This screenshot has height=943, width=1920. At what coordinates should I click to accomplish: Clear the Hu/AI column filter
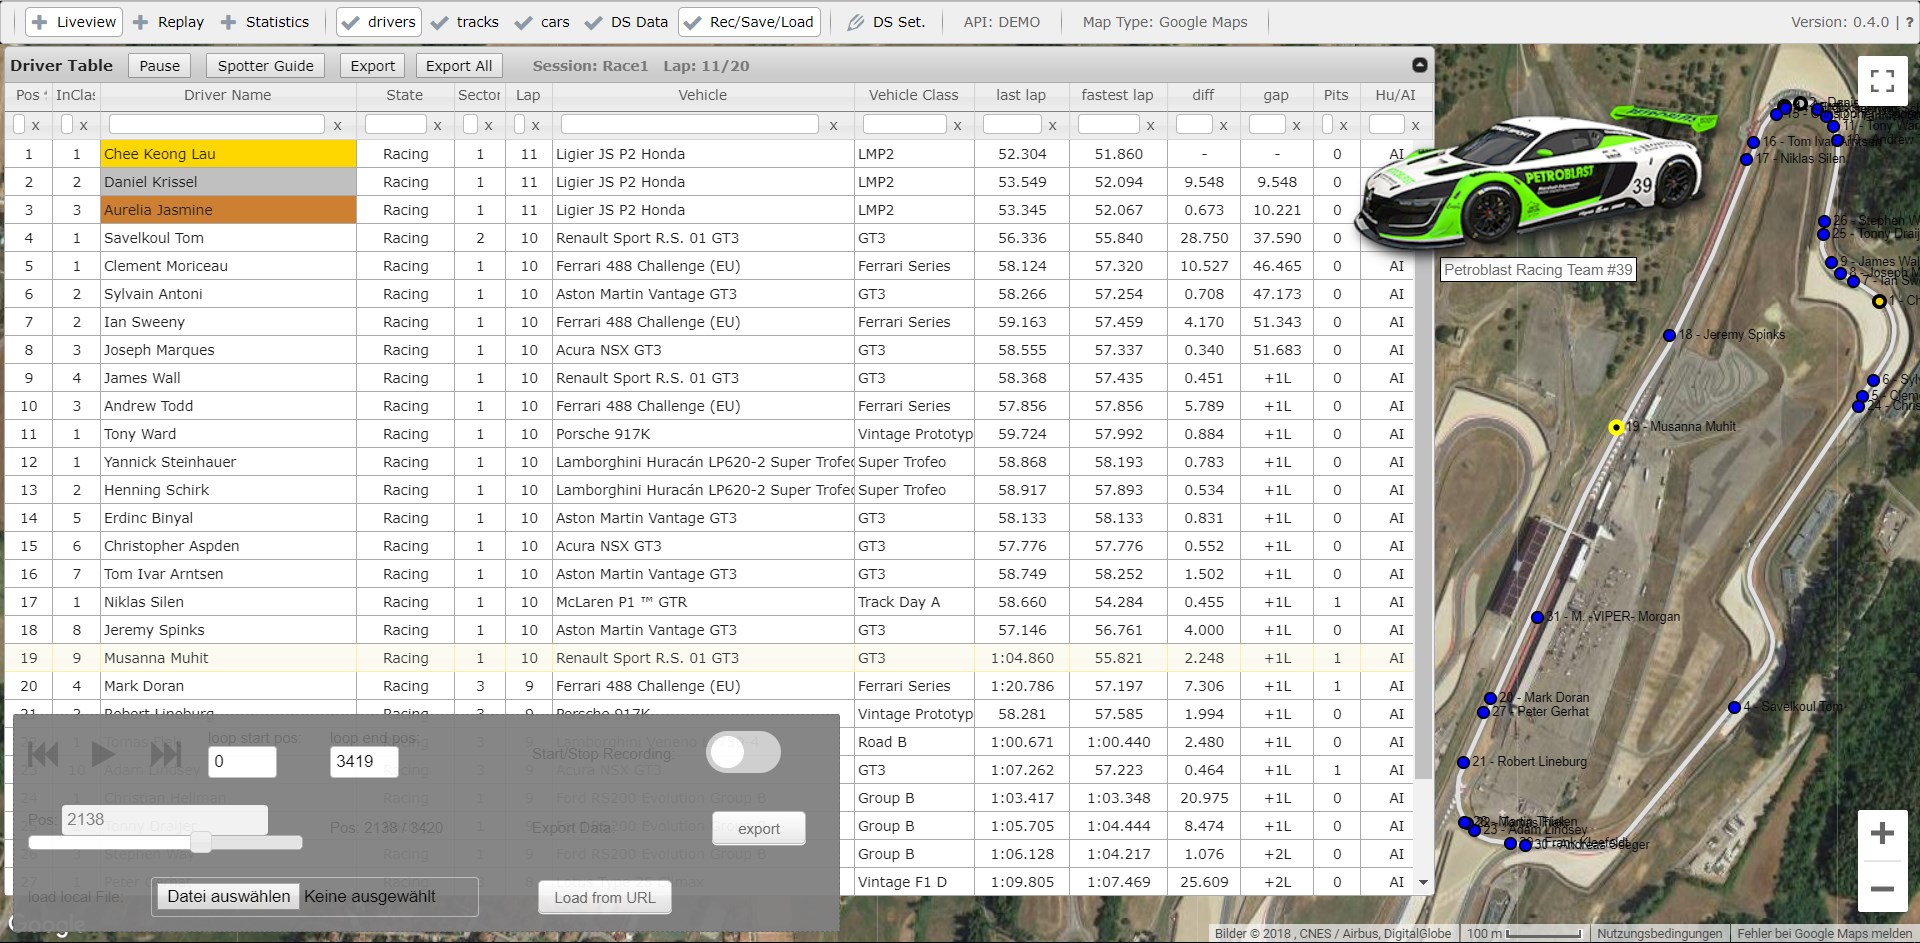pos(1416,125)
